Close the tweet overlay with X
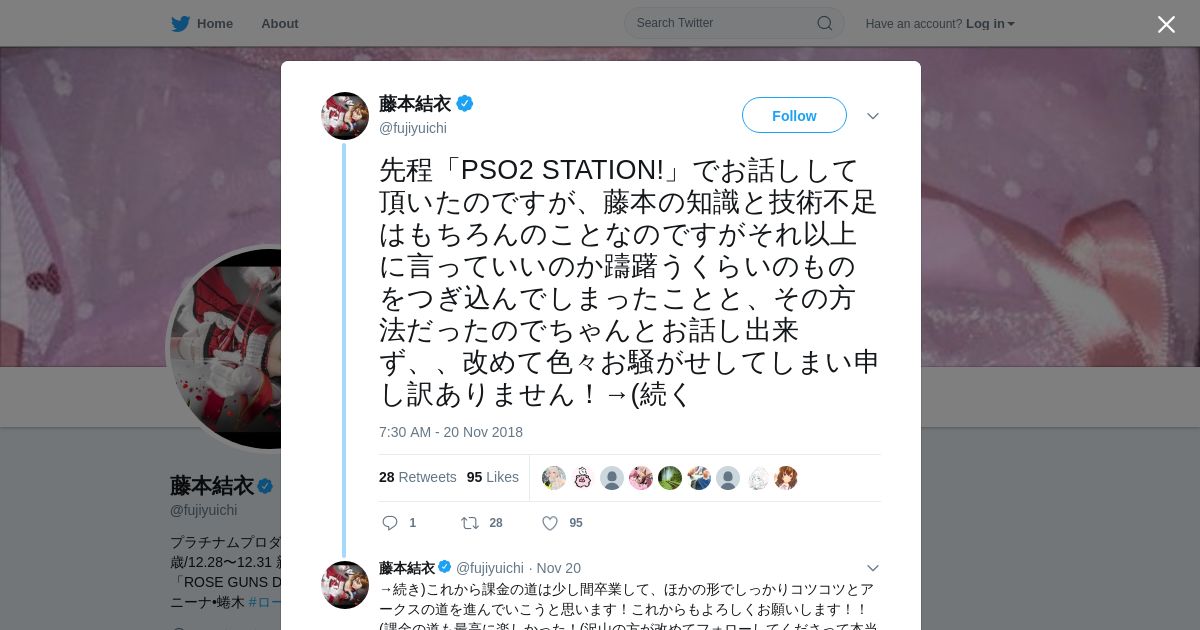This screenshot has width=1200, height=630. 1166,24
